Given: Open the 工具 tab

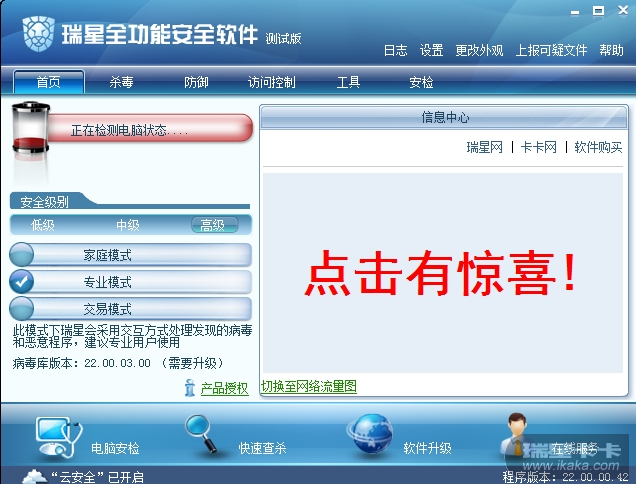Looking at the screenshot, I should 348,82.
